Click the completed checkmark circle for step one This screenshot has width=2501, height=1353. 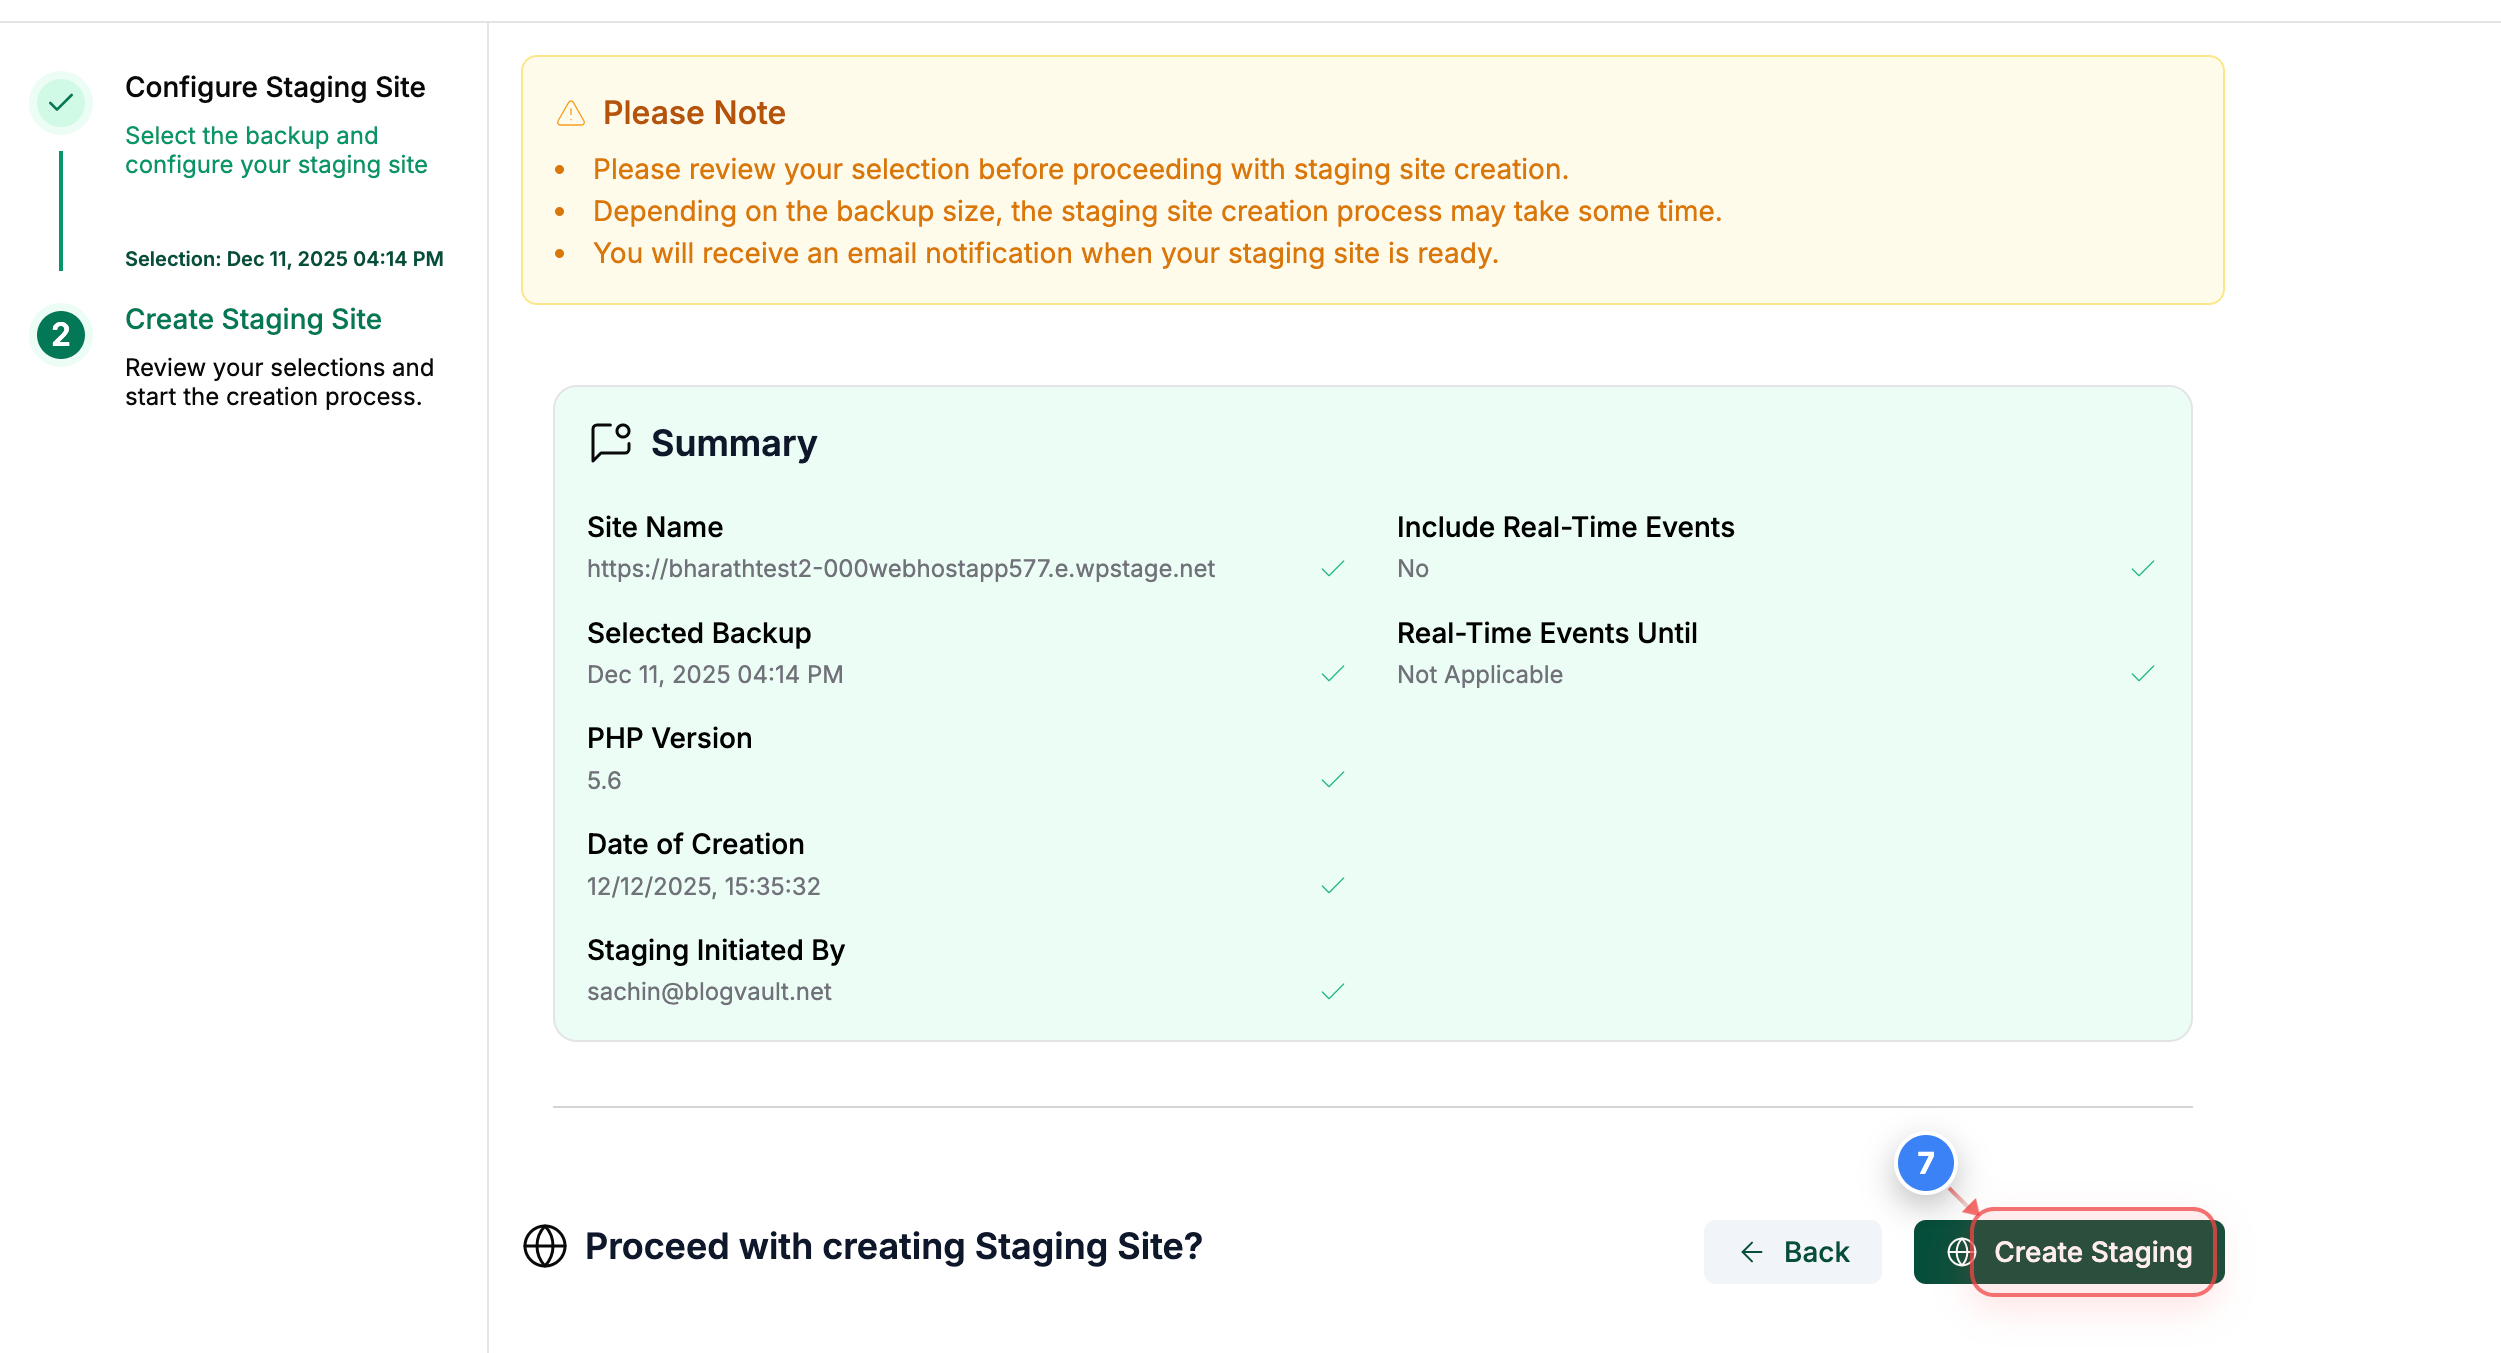(x=62, y=101)
